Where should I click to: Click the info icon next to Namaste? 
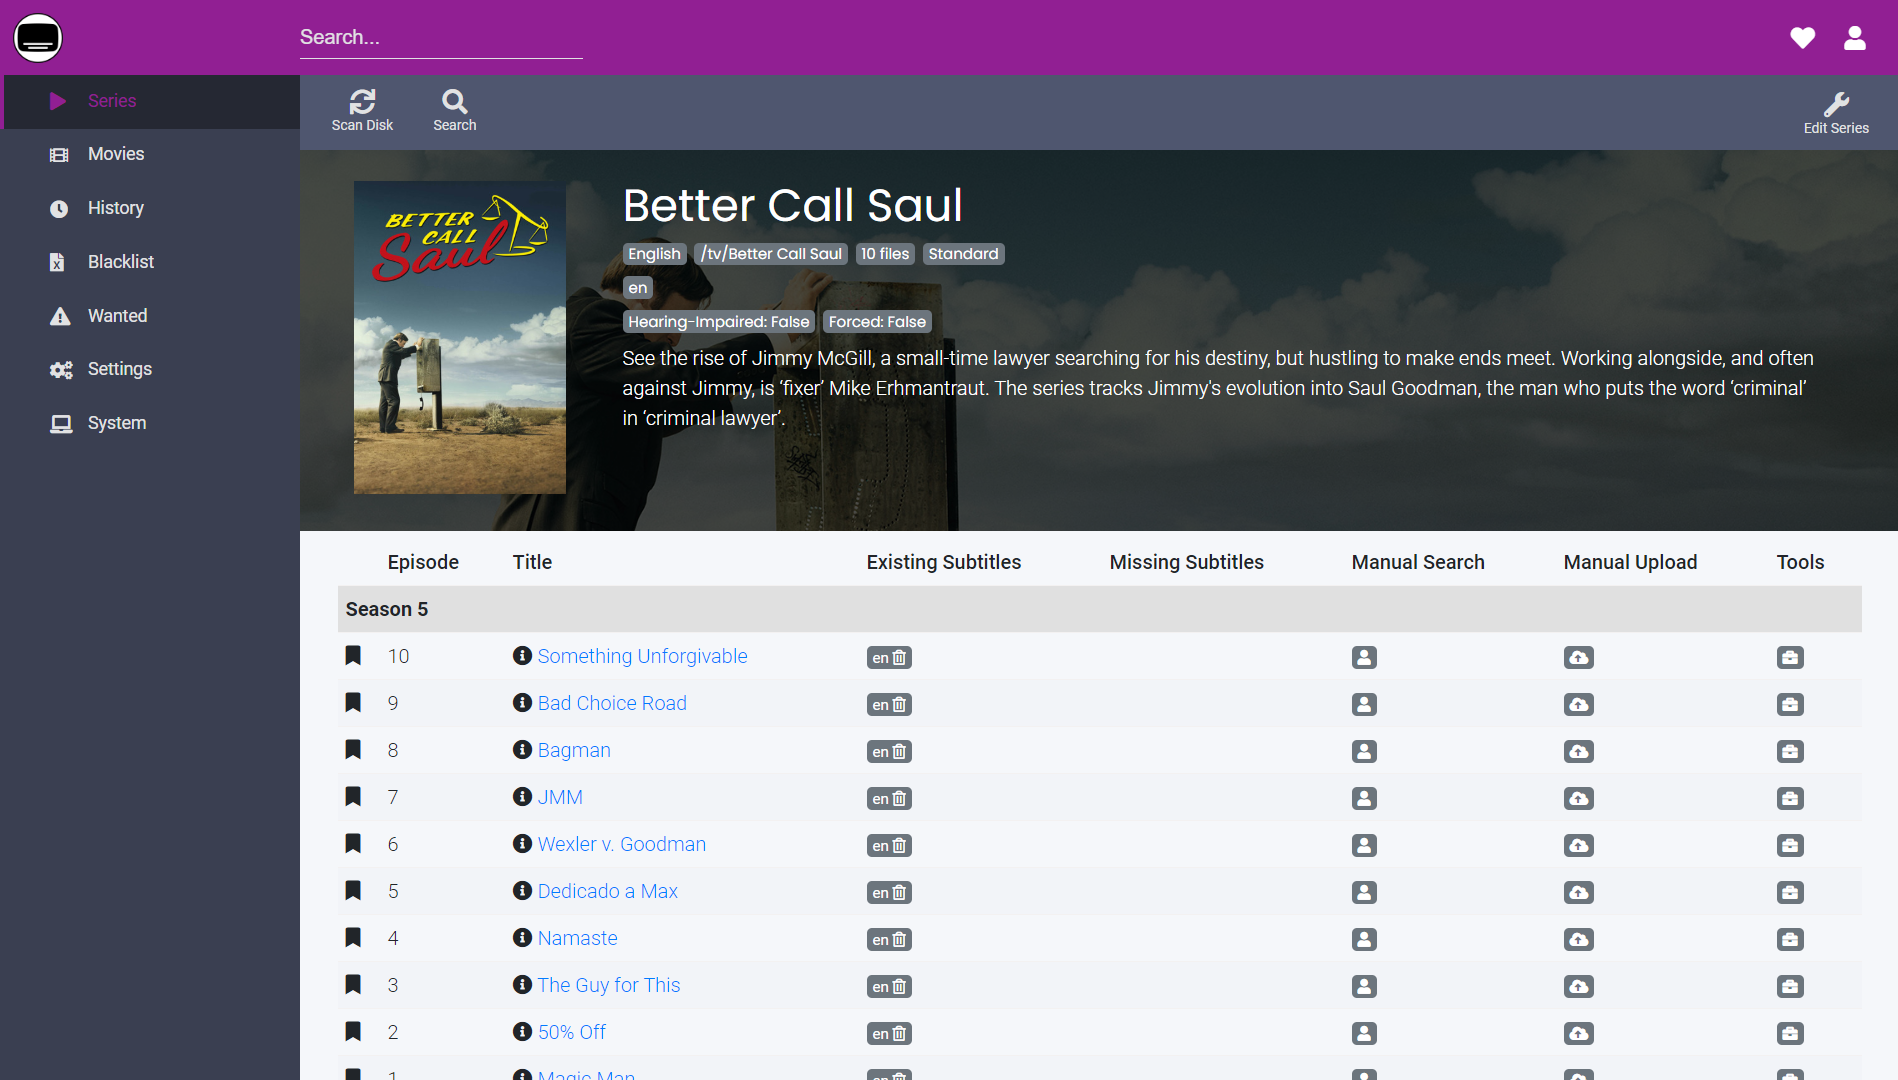[521, 938]
